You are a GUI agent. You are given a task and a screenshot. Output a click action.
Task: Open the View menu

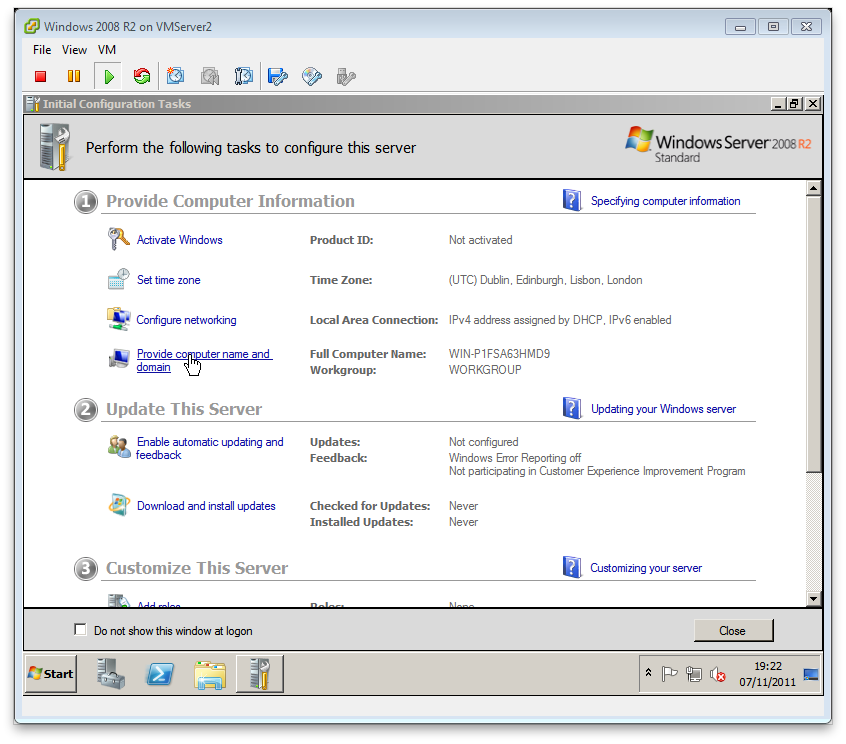75,49
